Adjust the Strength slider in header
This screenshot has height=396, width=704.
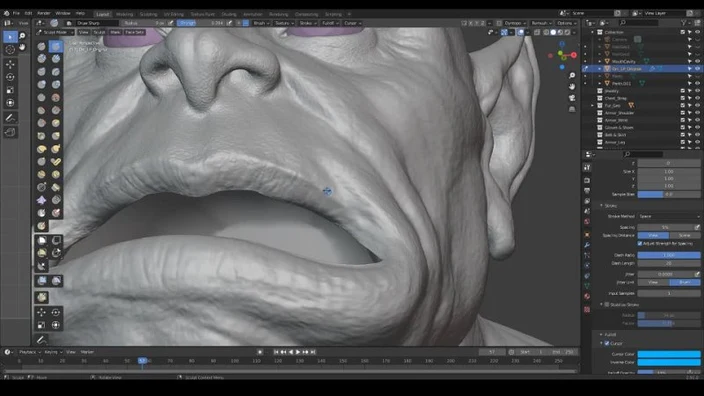(x=200, y=23)
